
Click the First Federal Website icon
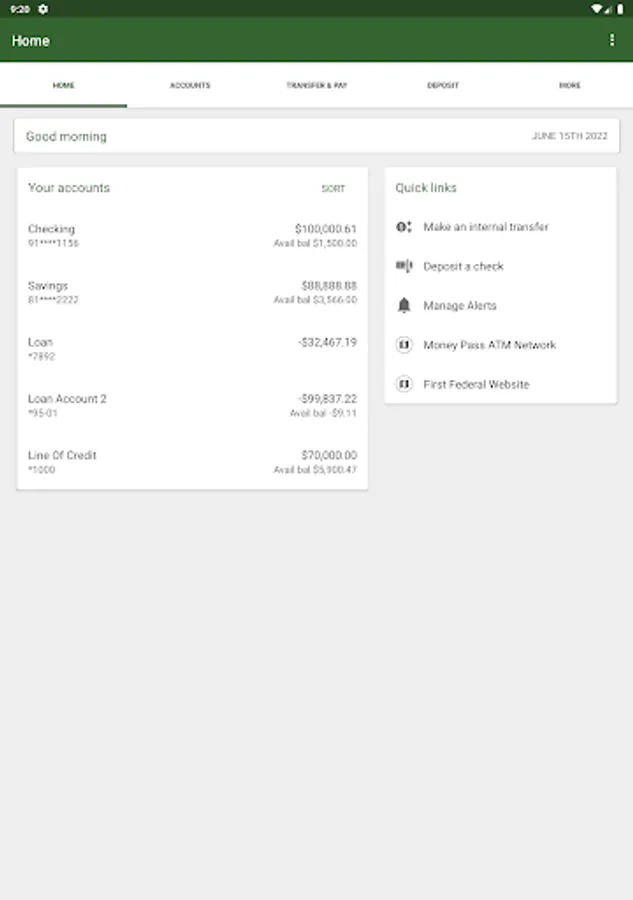coord(404,384)
